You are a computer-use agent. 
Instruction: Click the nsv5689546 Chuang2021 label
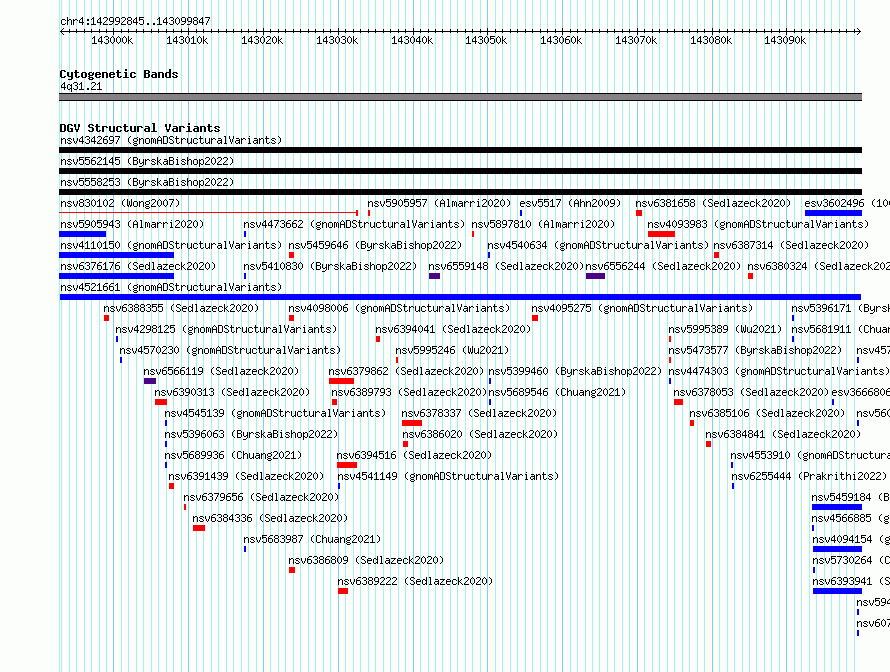(x=557, y=392)
